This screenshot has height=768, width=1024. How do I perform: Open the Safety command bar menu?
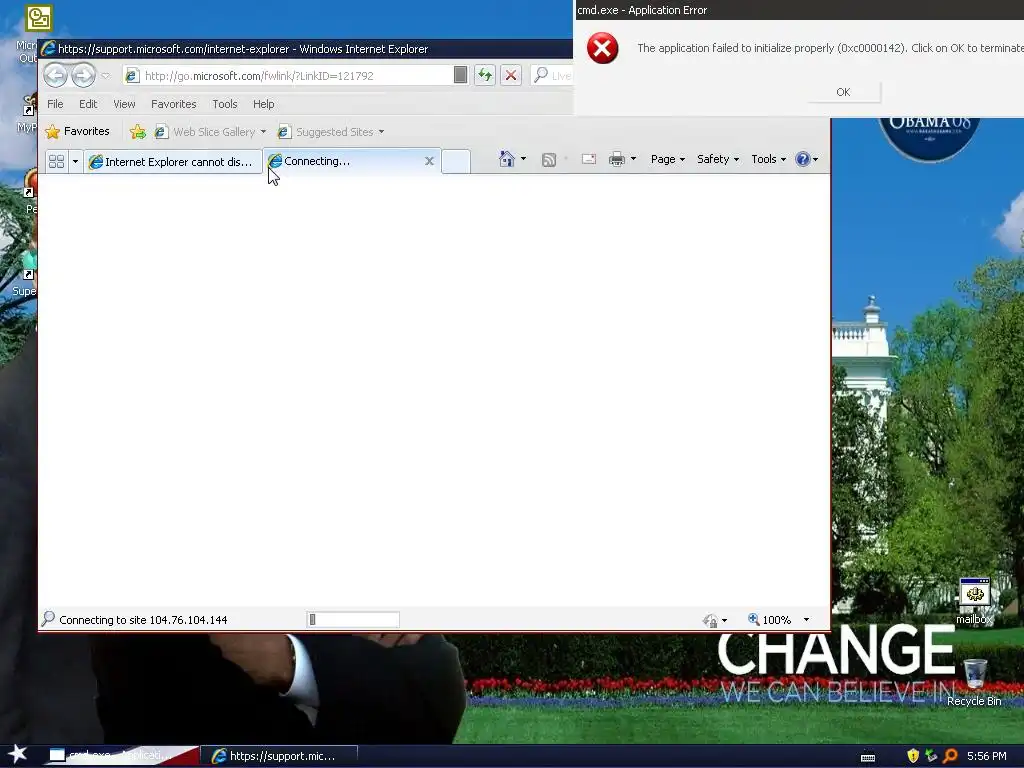(718, 159)
